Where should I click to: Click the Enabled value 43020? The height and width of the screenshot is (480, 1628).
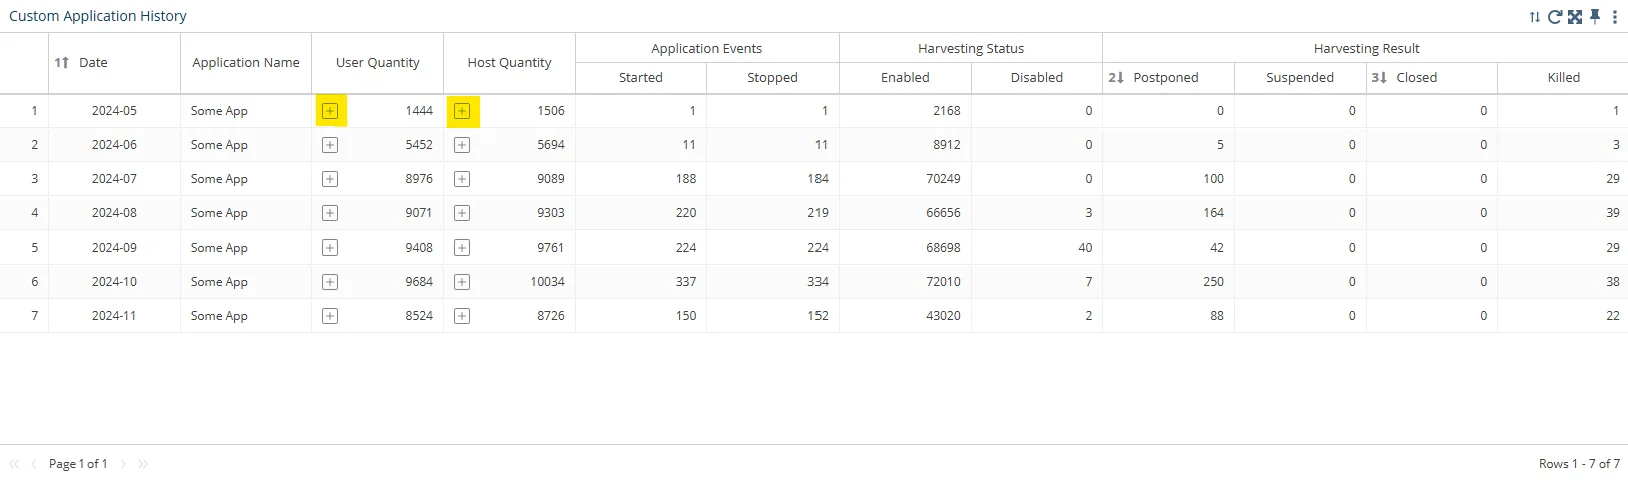[x=943, y=316]
